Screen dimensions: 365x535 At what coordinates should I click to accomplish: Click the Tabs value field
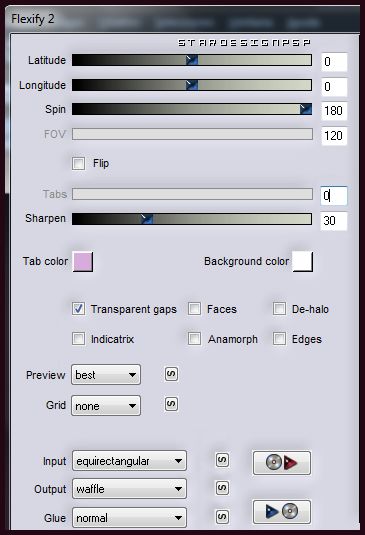tap(334, 196)
